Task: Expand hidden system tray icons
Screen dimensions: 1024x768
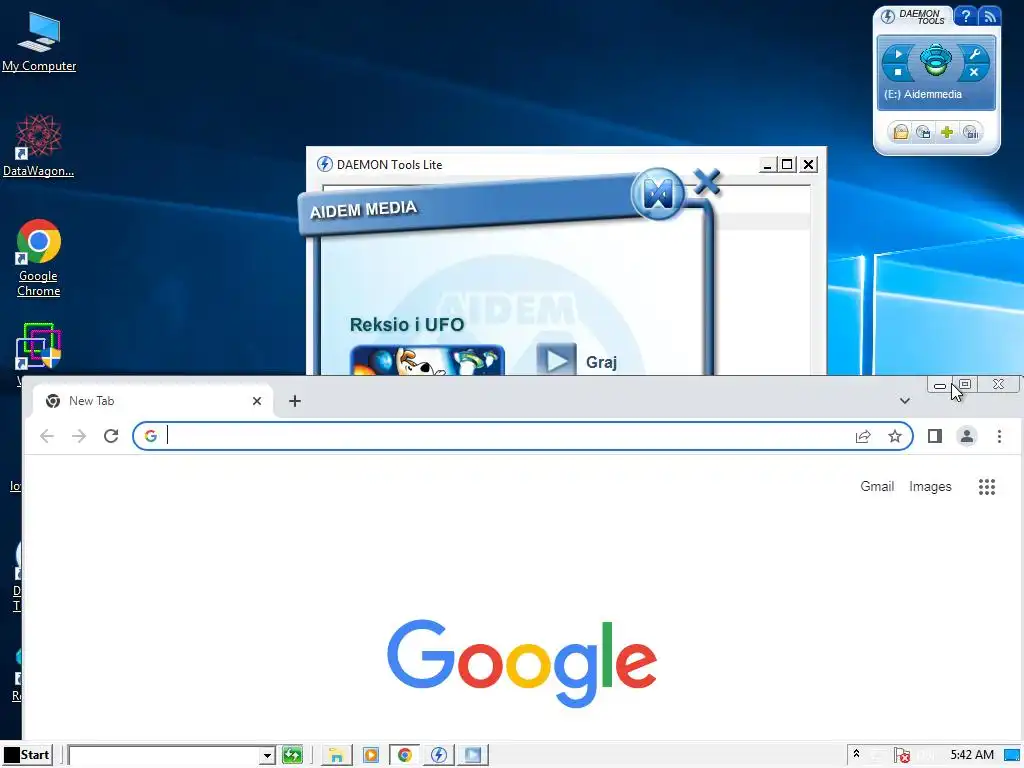Action: pyautogui.click(x=856, y=754)
